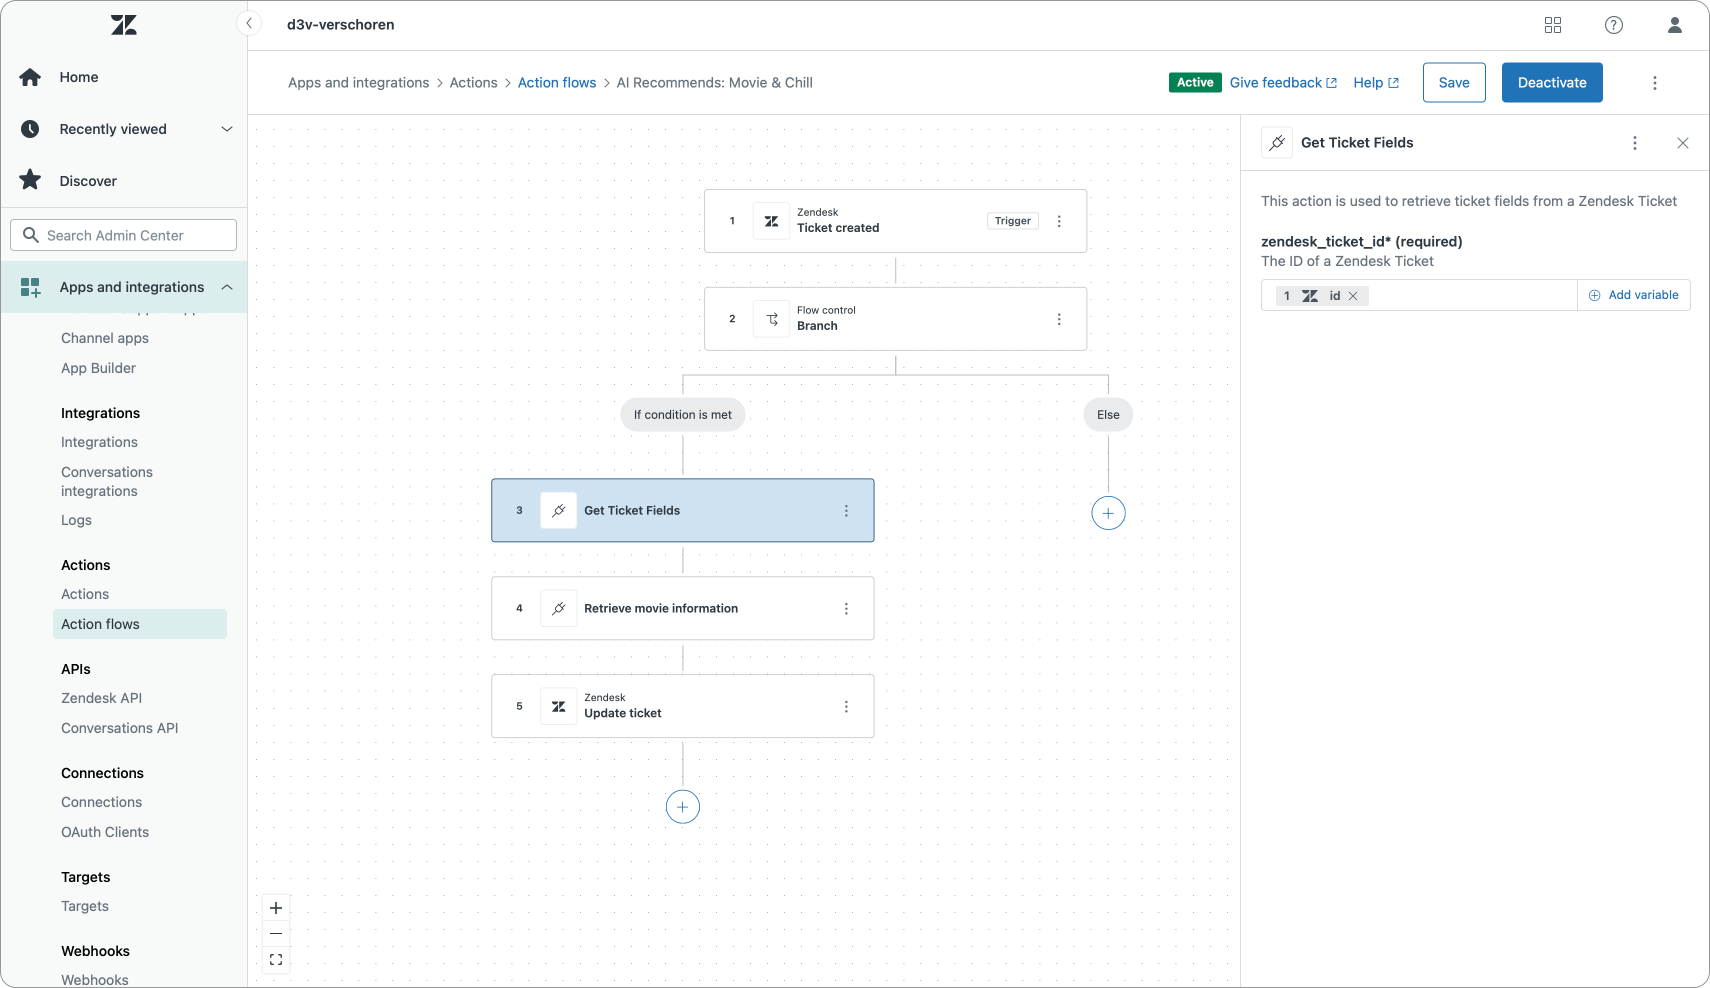The image size is (1710, 988).
Task: Expand the Recently viewed section
Action: pyautogui.click(x=227, y=129)
